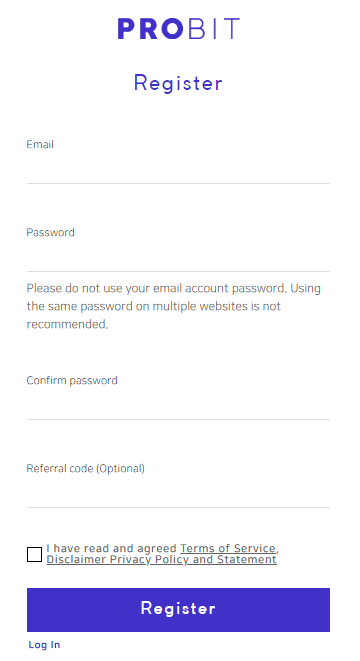
Task: Open the Terms of Service link
Action: (229, 548)
